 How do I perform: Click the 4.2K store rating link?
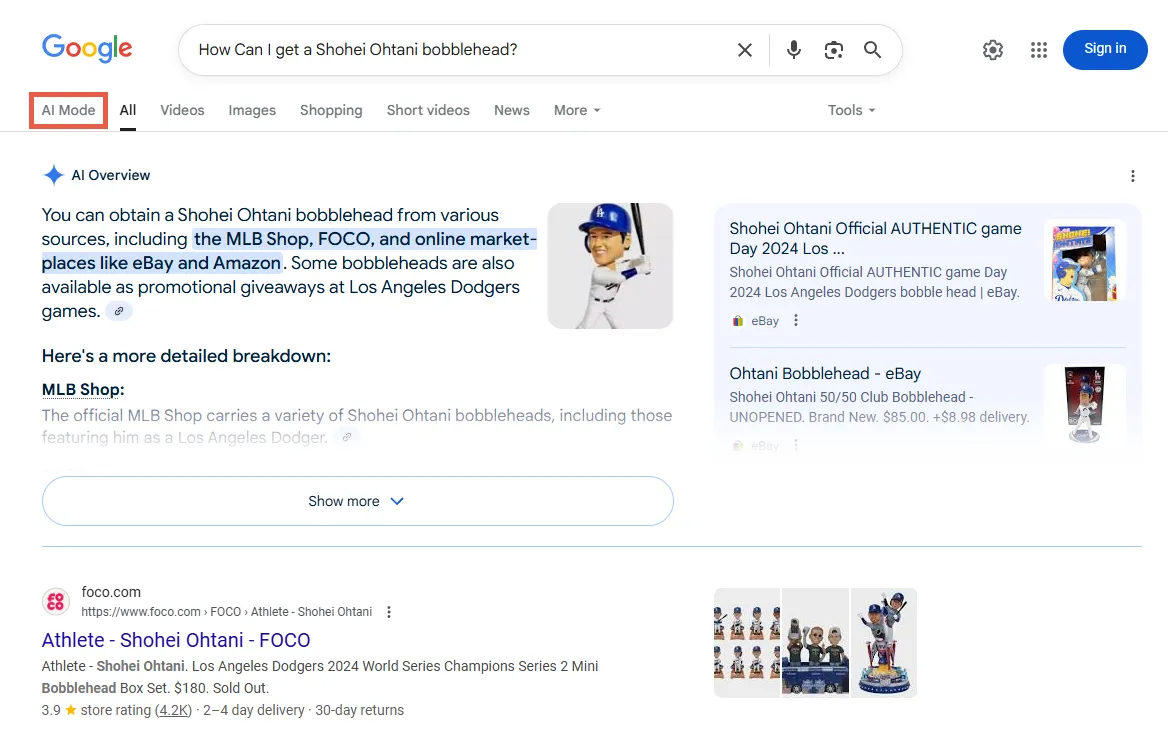[x=173, y=710]
